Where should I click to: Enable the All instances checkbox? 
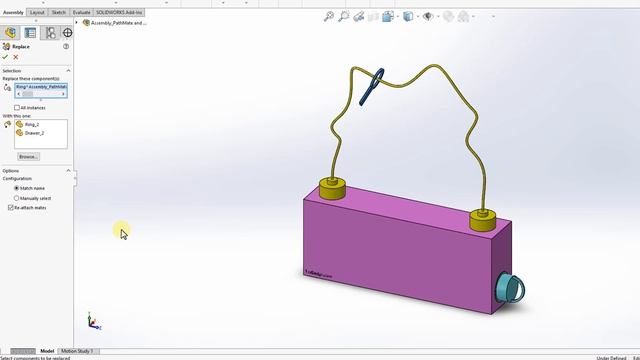pyautogui.click(x=17, y=107)
